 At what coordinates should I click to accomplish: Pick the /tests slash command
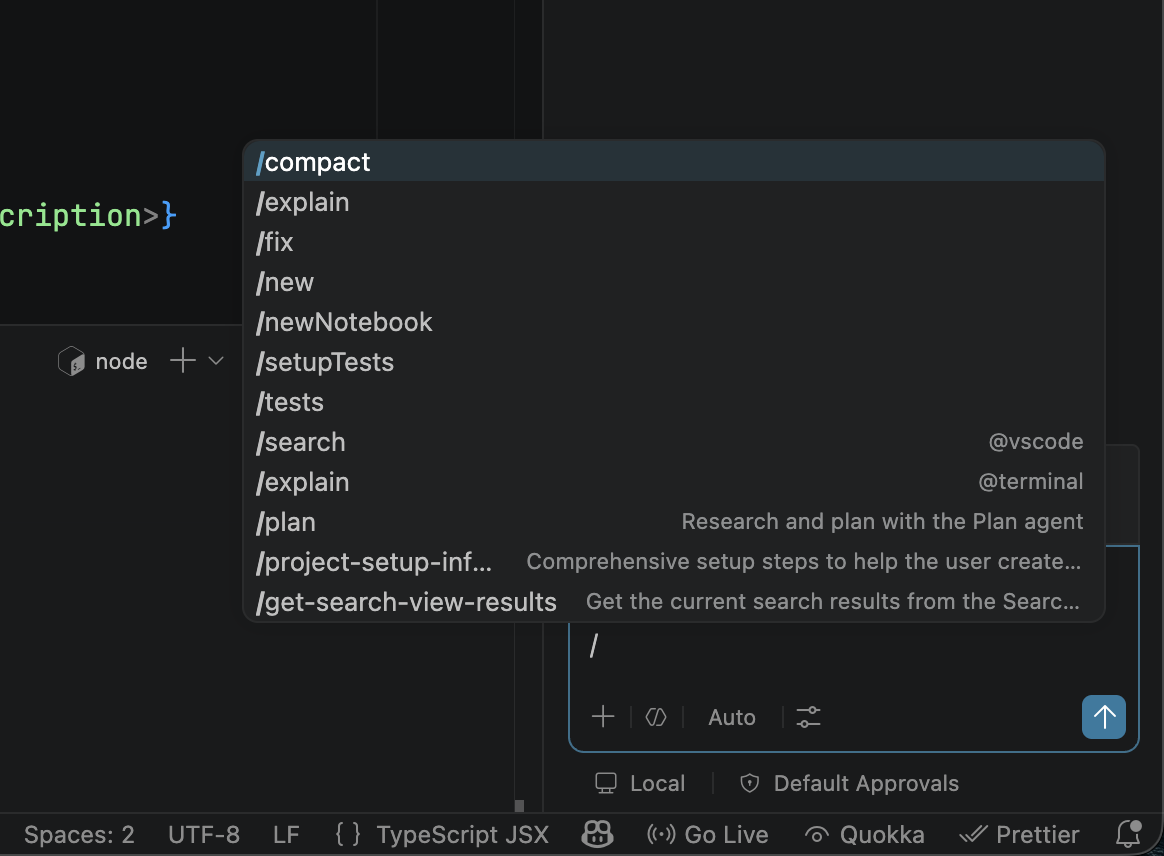point(674,402)
